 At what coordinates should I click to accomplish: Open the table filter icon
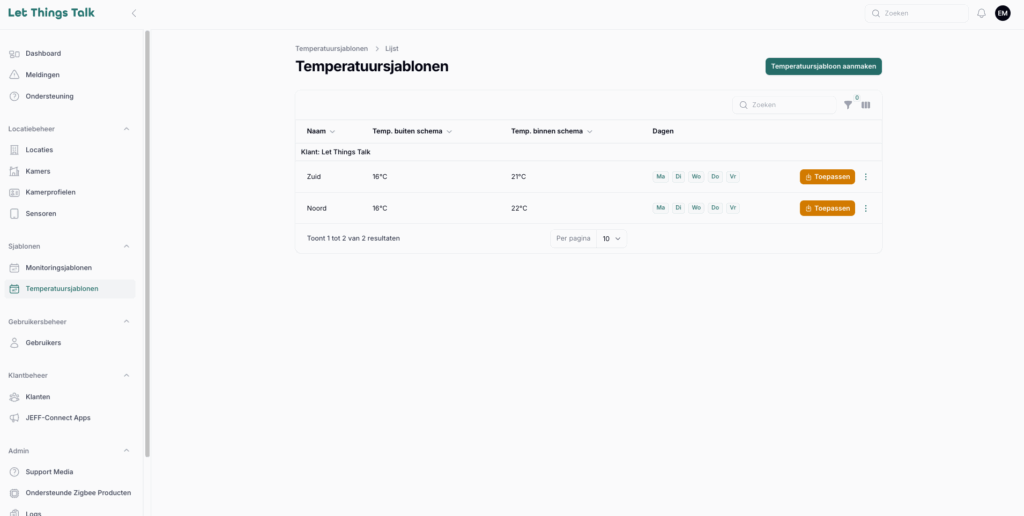coord(848,105)
